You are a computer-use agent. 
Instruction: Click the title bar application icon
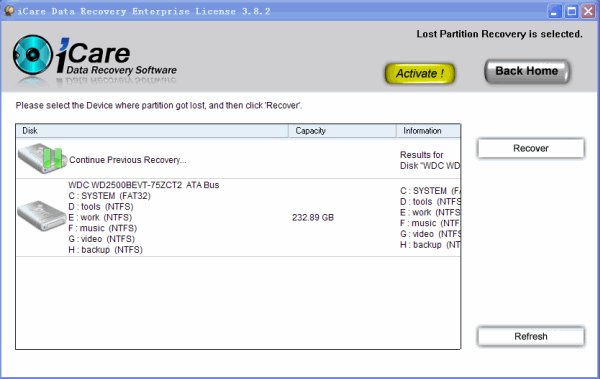9,11
